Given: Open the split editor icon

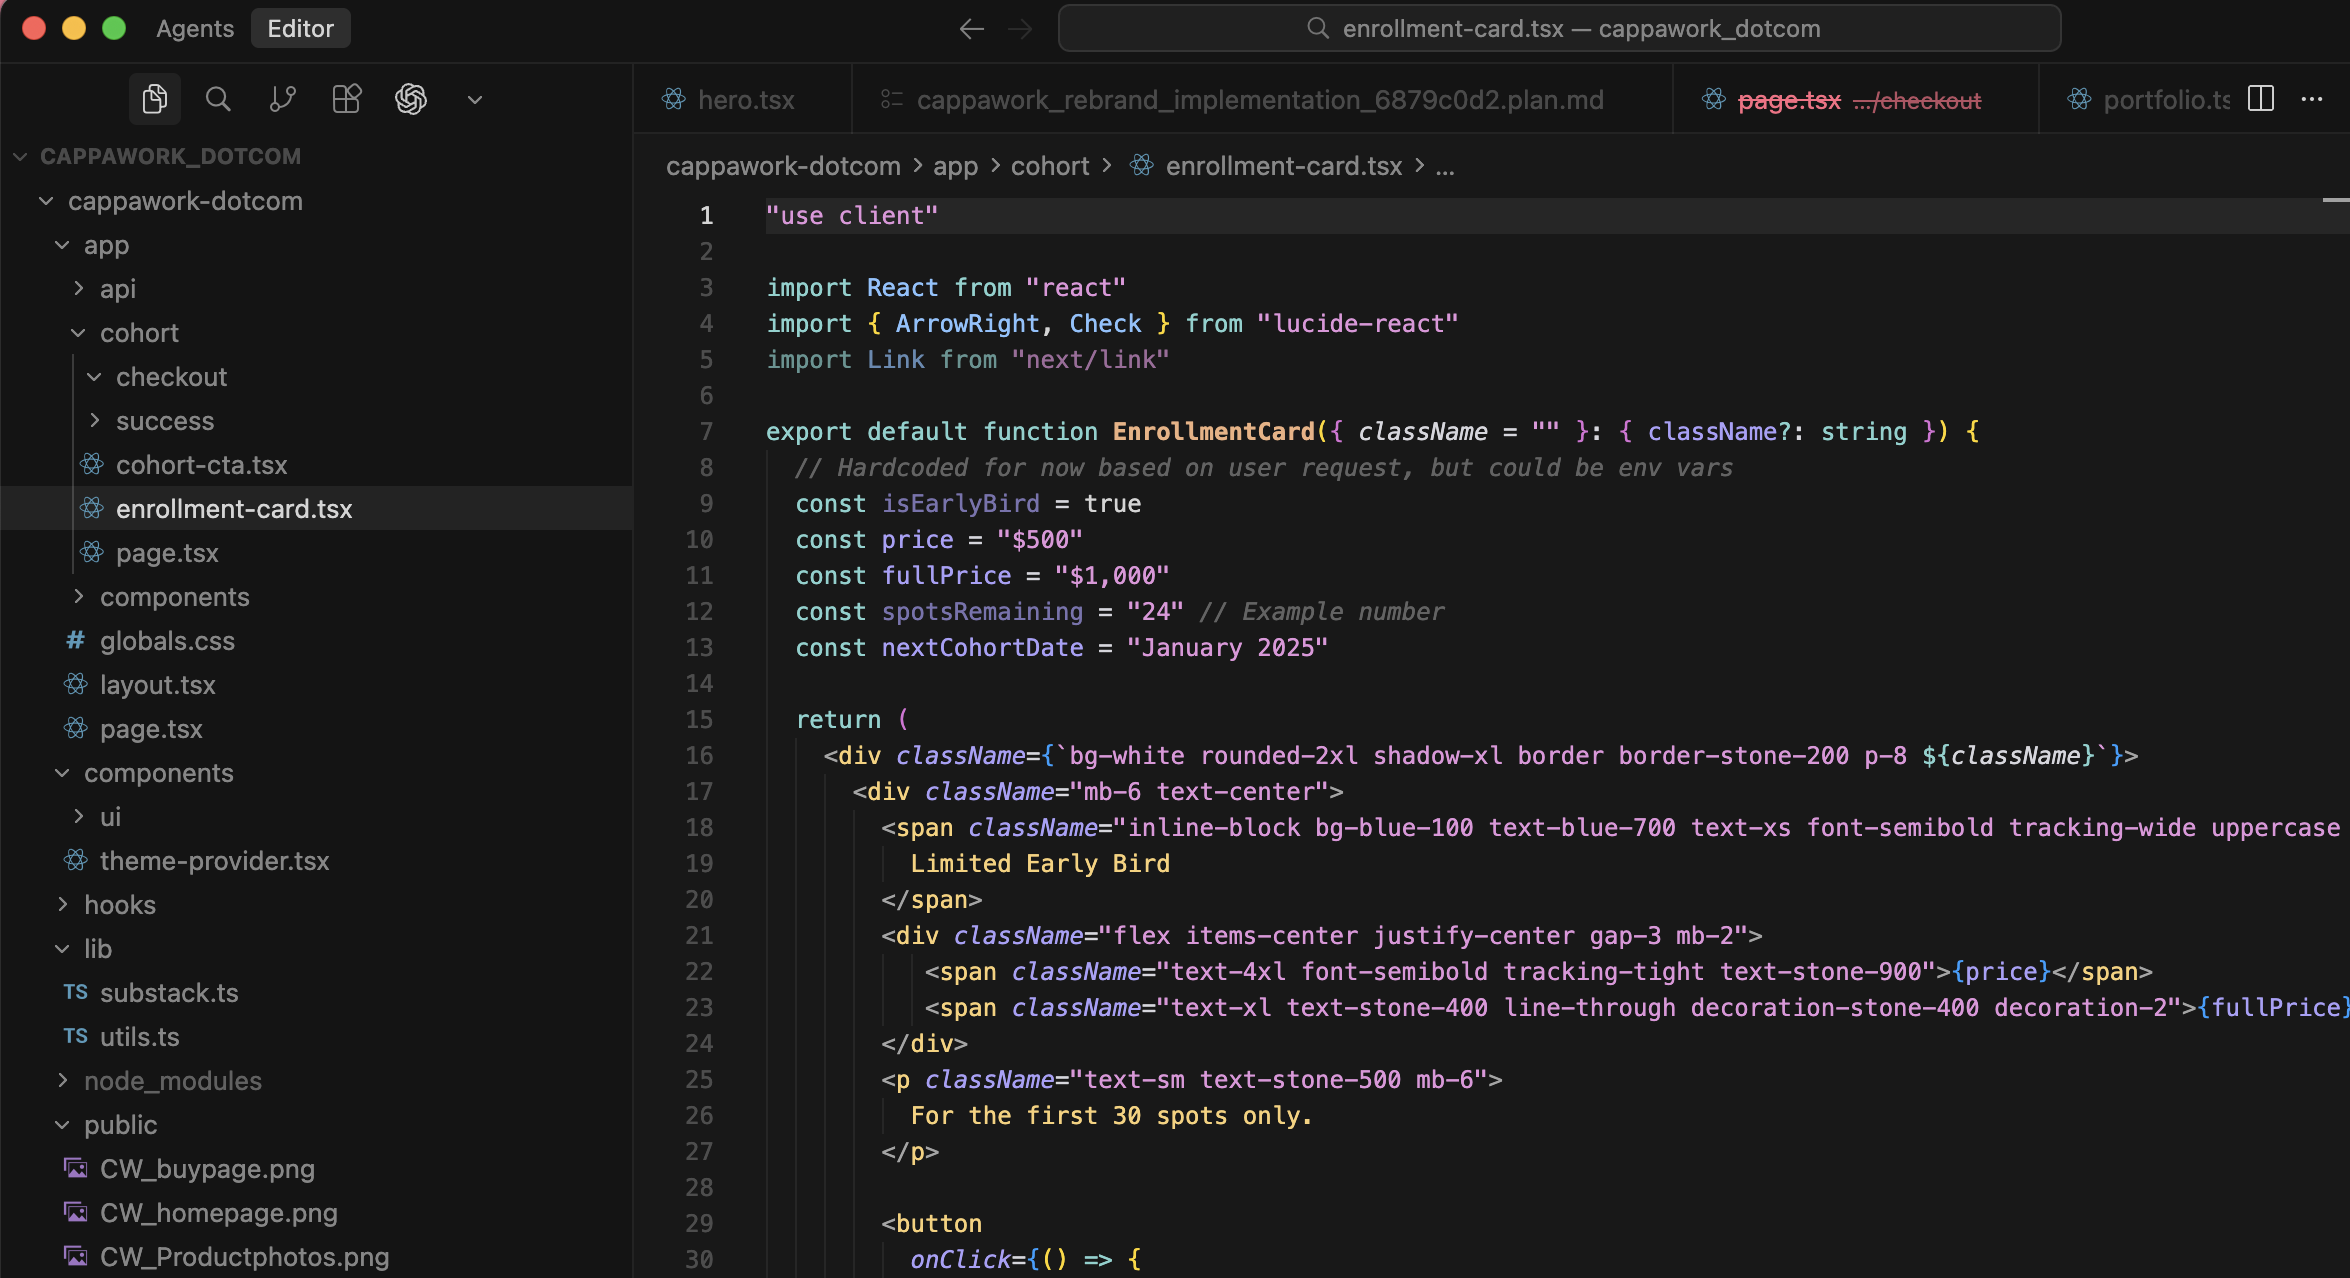Looking at the screenshot, I should pos(2260,99).
